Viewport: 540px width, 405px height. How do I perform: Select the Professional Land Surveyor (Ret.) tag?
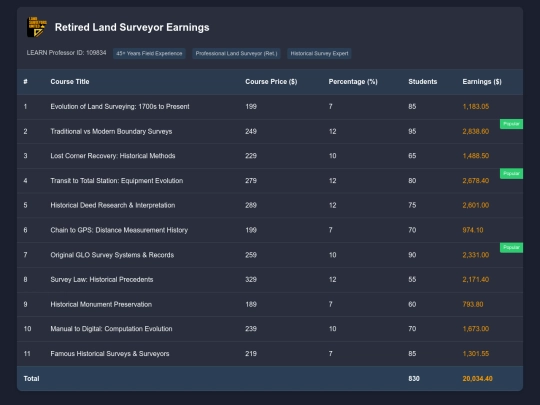pyautogui.click(x=236, y=53)
